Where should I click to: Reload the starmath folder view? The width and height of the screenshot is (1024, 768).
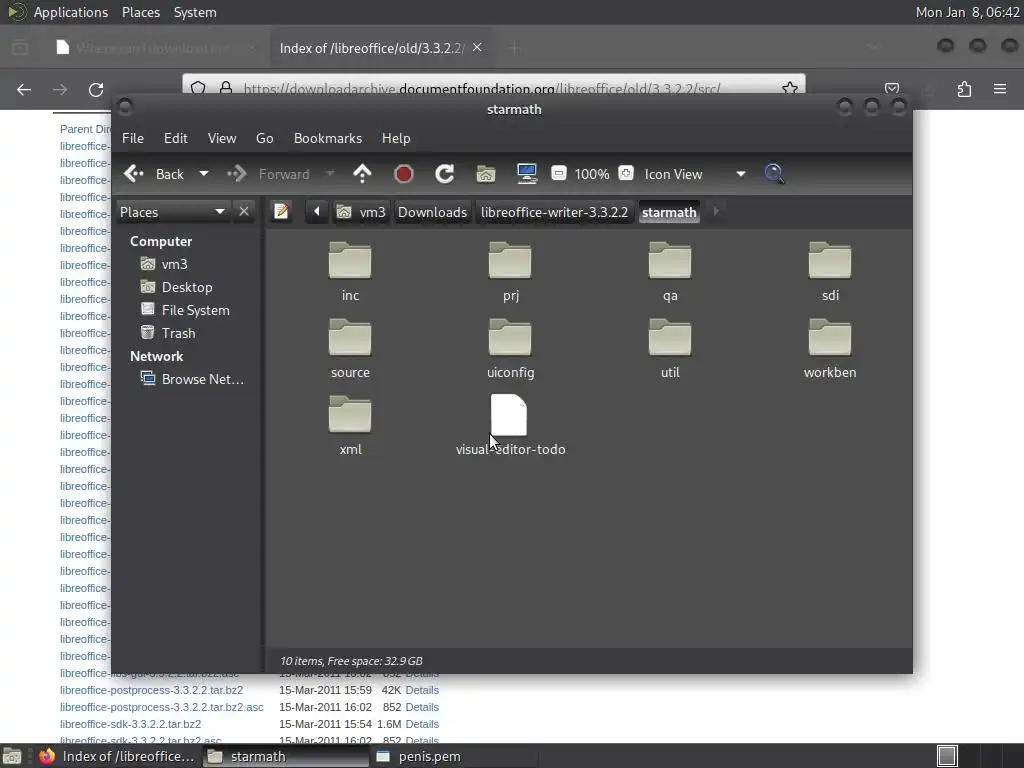tap(445, 174)
